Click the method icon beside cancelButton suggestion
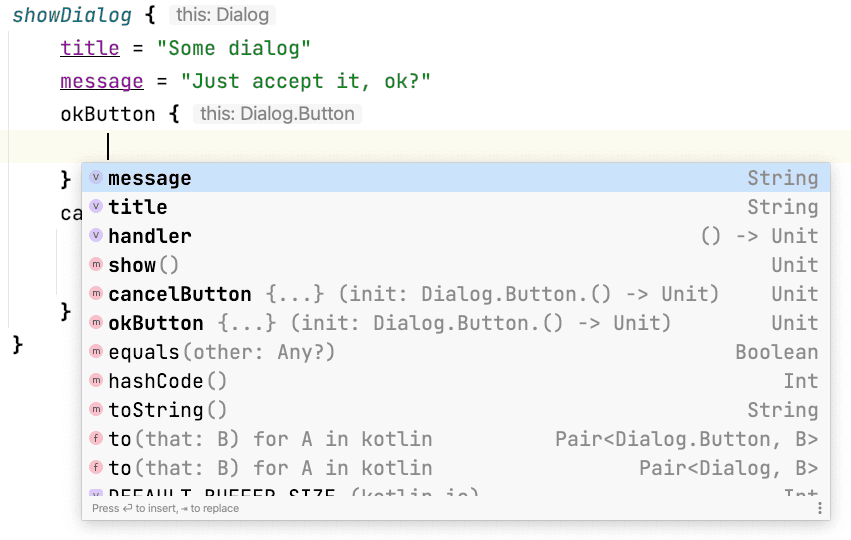 click(96, 294)
